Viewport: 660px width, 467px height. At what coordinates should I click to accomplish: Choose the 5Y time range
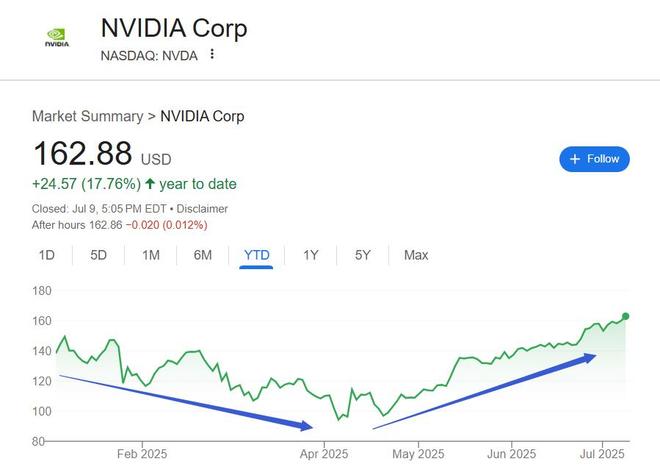[362, 255]
